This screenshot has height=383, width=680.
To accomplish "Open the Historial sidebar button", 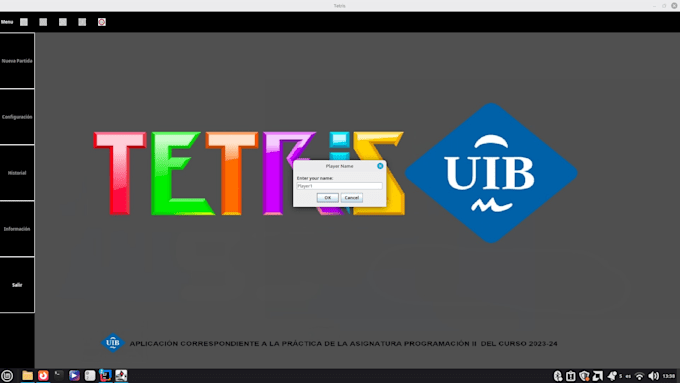I will tap(17, 173).
